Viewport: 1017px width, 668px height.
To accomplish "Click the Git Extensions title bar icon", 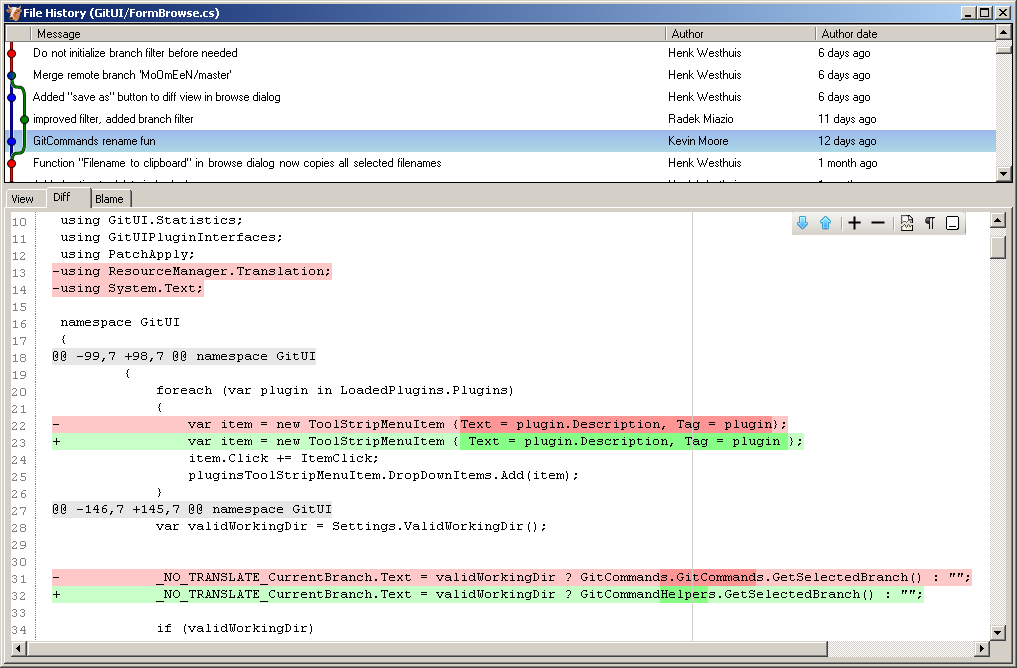I will point(13,13).
